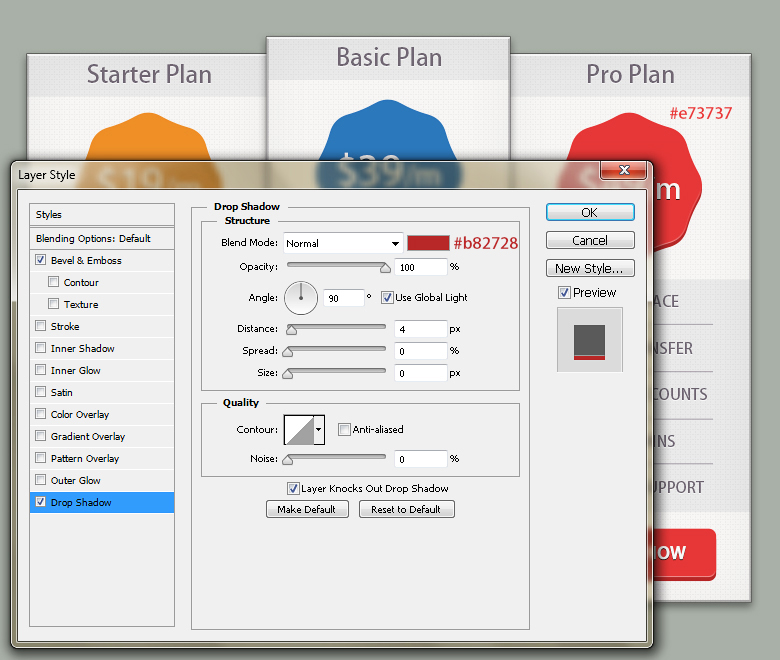Screen dimensions: 780x660
Task: Toggle Use Global Light checkbox
Action: point(387,297)
